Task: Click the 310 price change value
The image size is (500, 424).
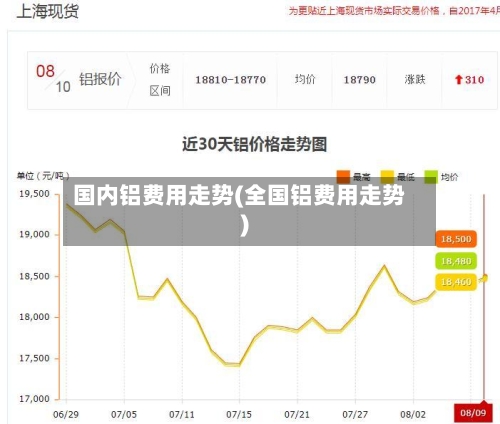Action: point(474,80)
